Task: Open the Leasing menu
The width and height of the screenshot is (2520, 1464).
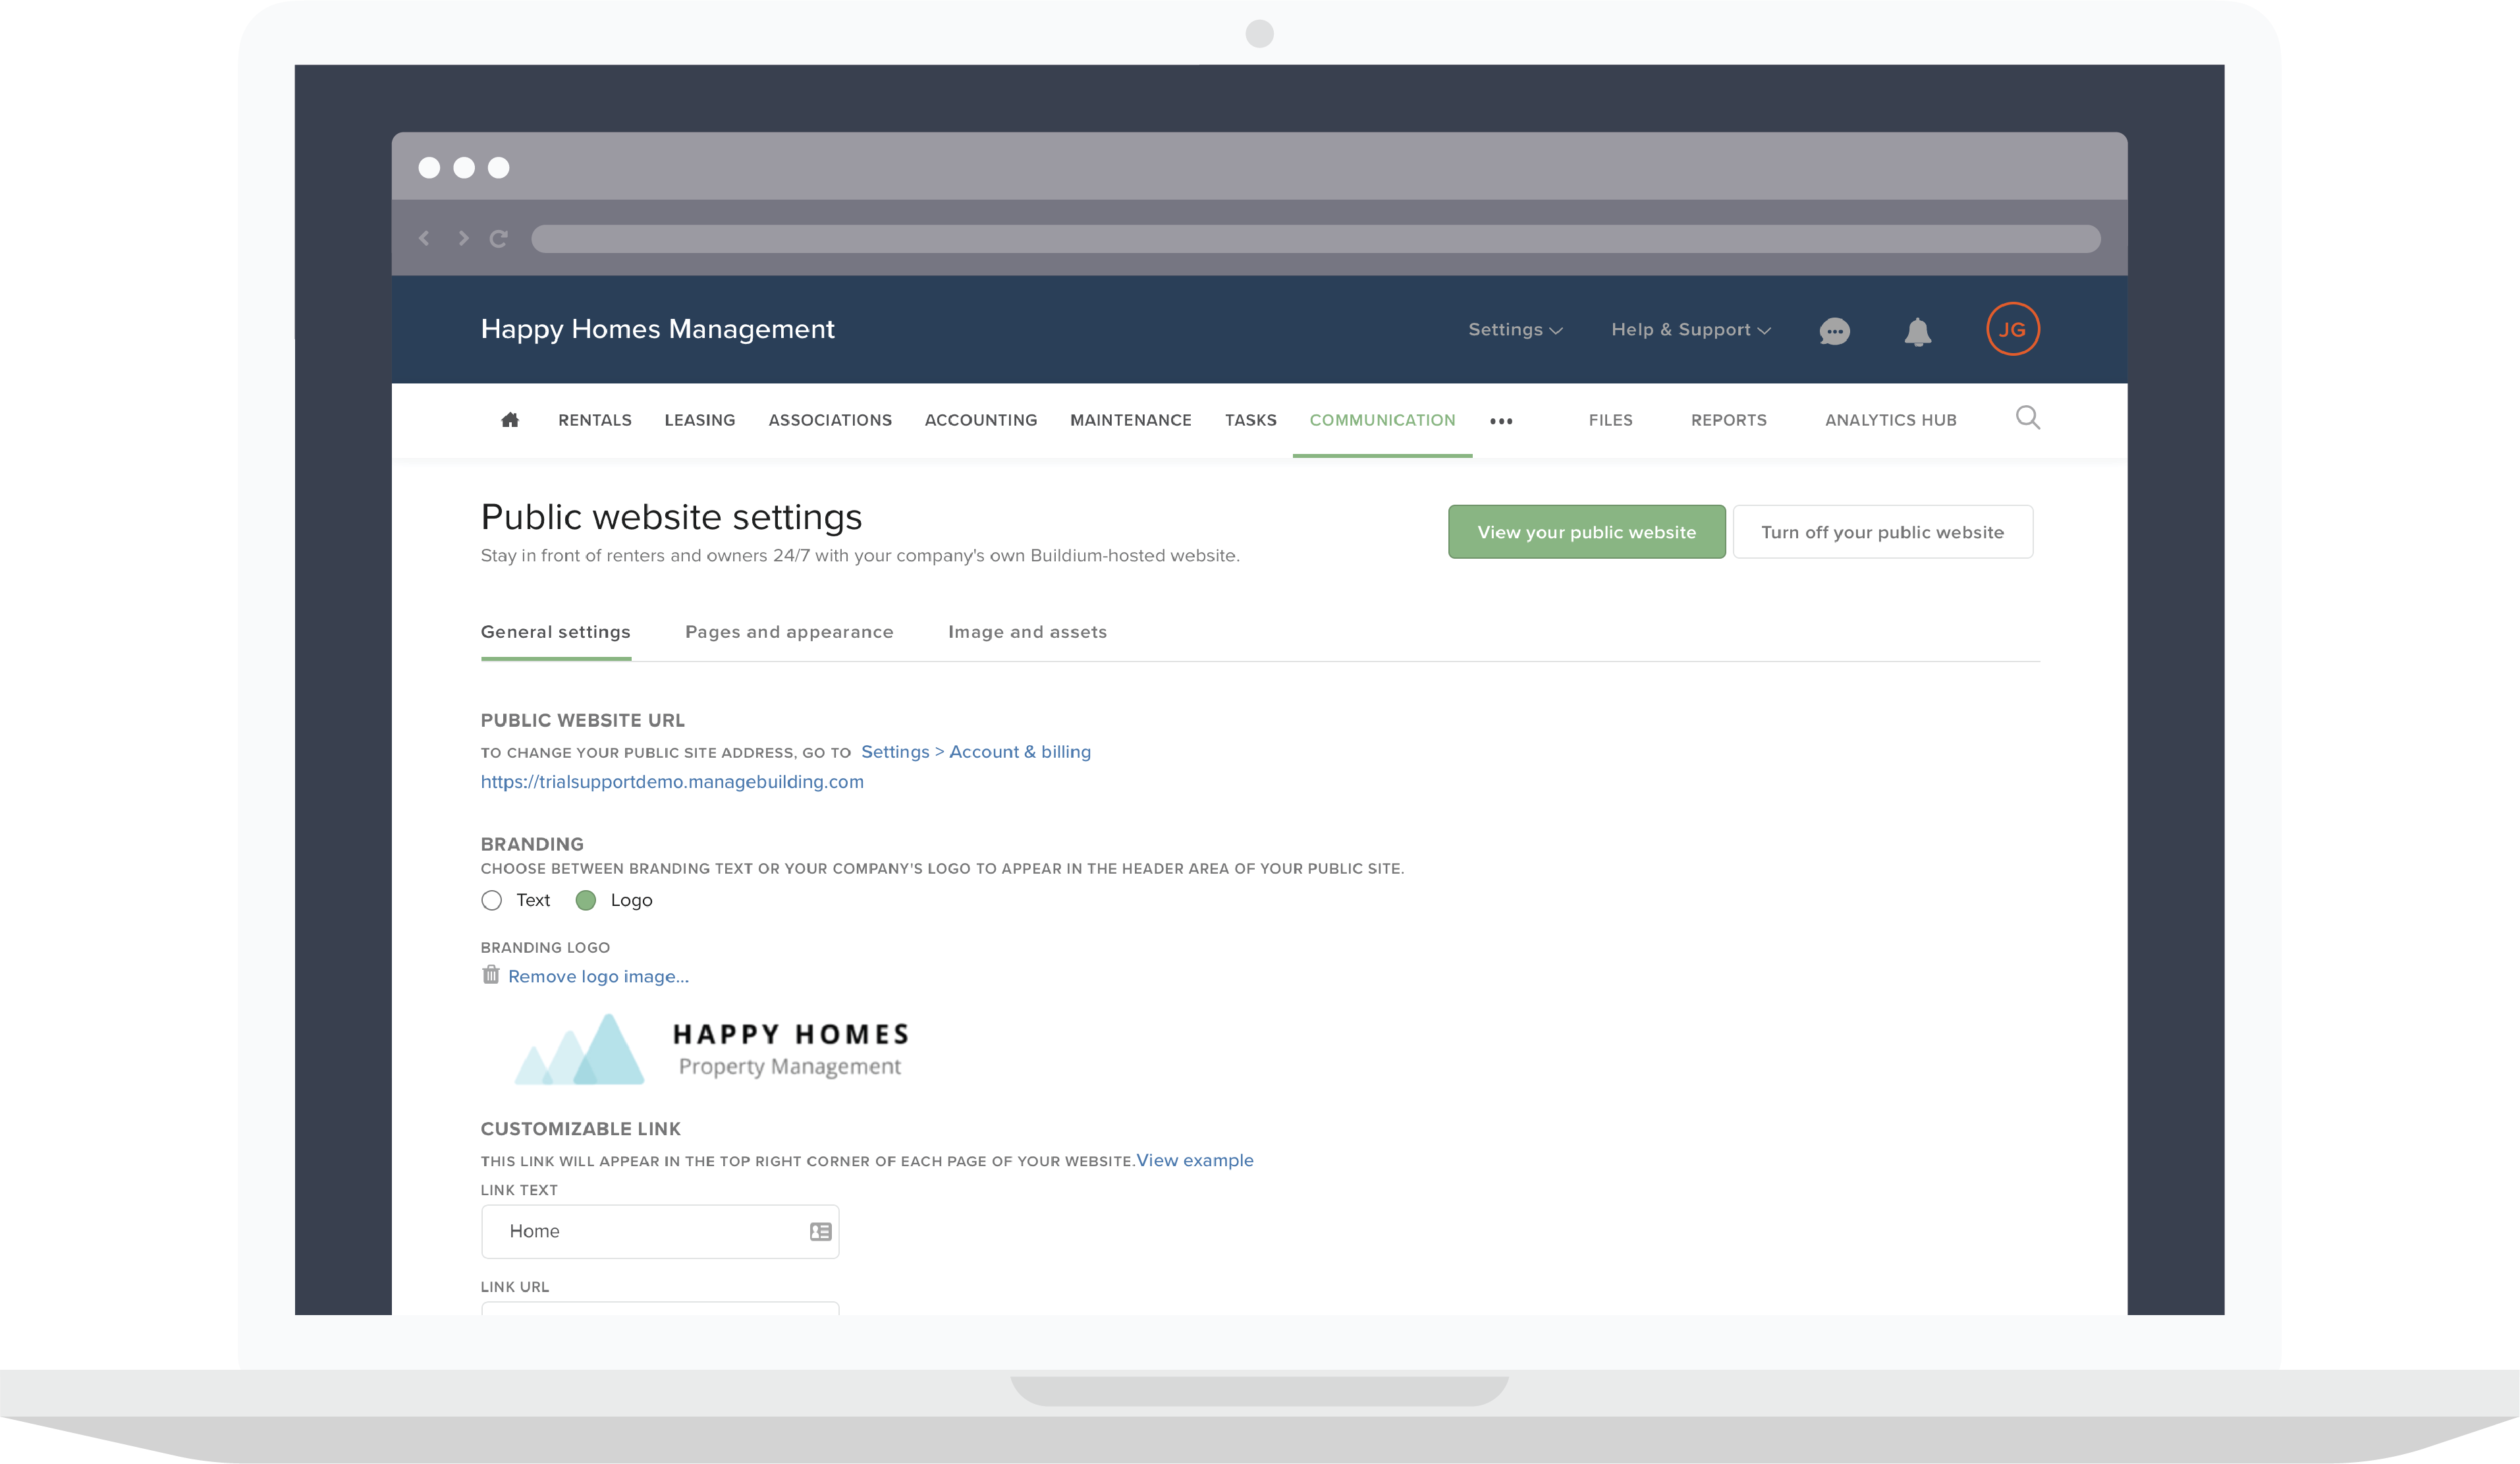Action: tap(700, 420)
